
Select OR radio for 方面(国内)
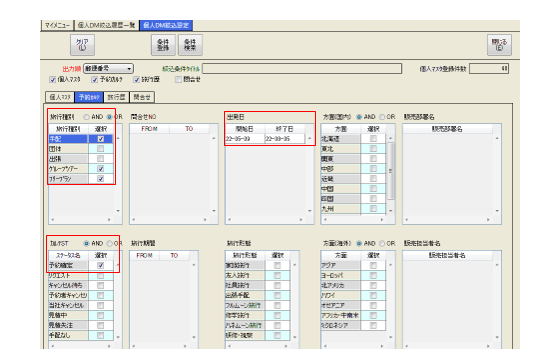382,117
